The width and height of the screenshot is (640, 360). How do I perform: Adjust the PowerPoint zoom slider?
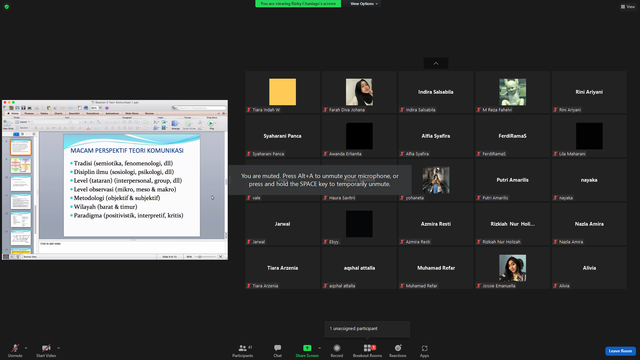pos(205,257)
